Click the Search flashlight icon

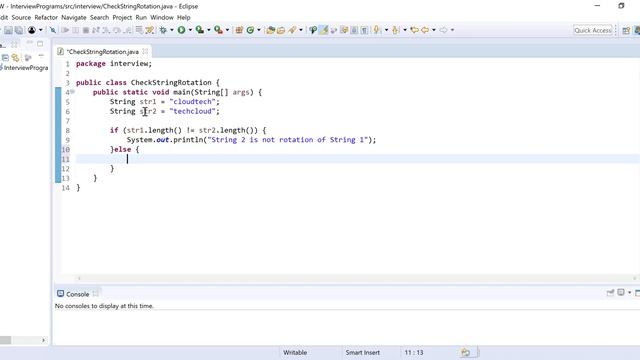click(x=292, y=30)
